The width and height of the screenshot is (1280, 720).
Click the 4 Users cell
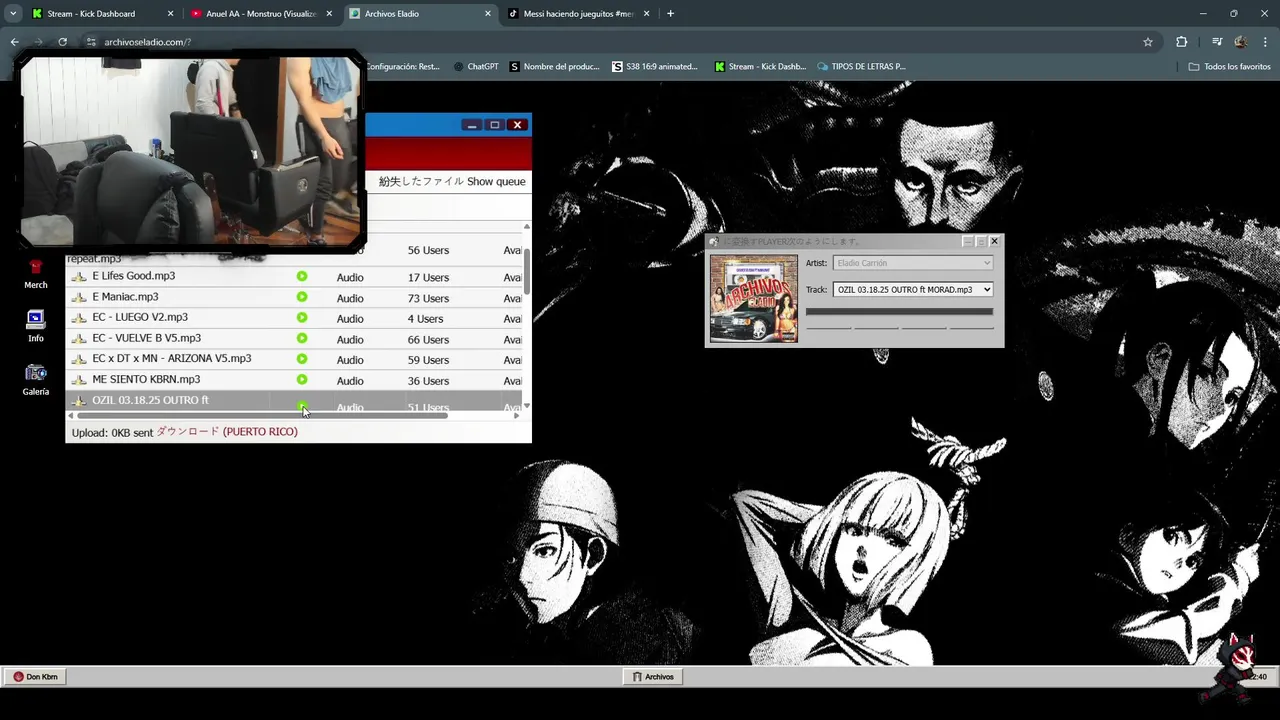tap(425, 319)
